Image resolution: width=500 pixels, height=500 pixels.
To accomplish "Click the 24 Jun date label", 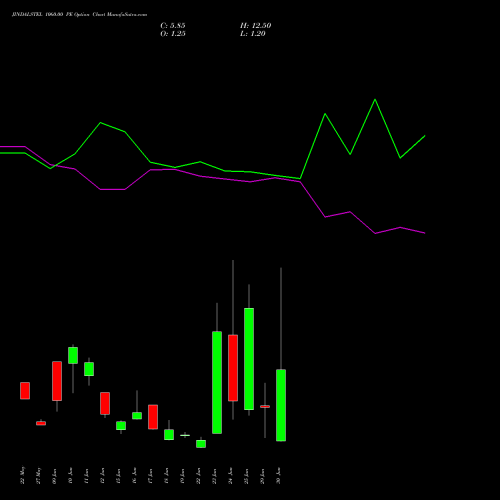I will coord(231,476).
